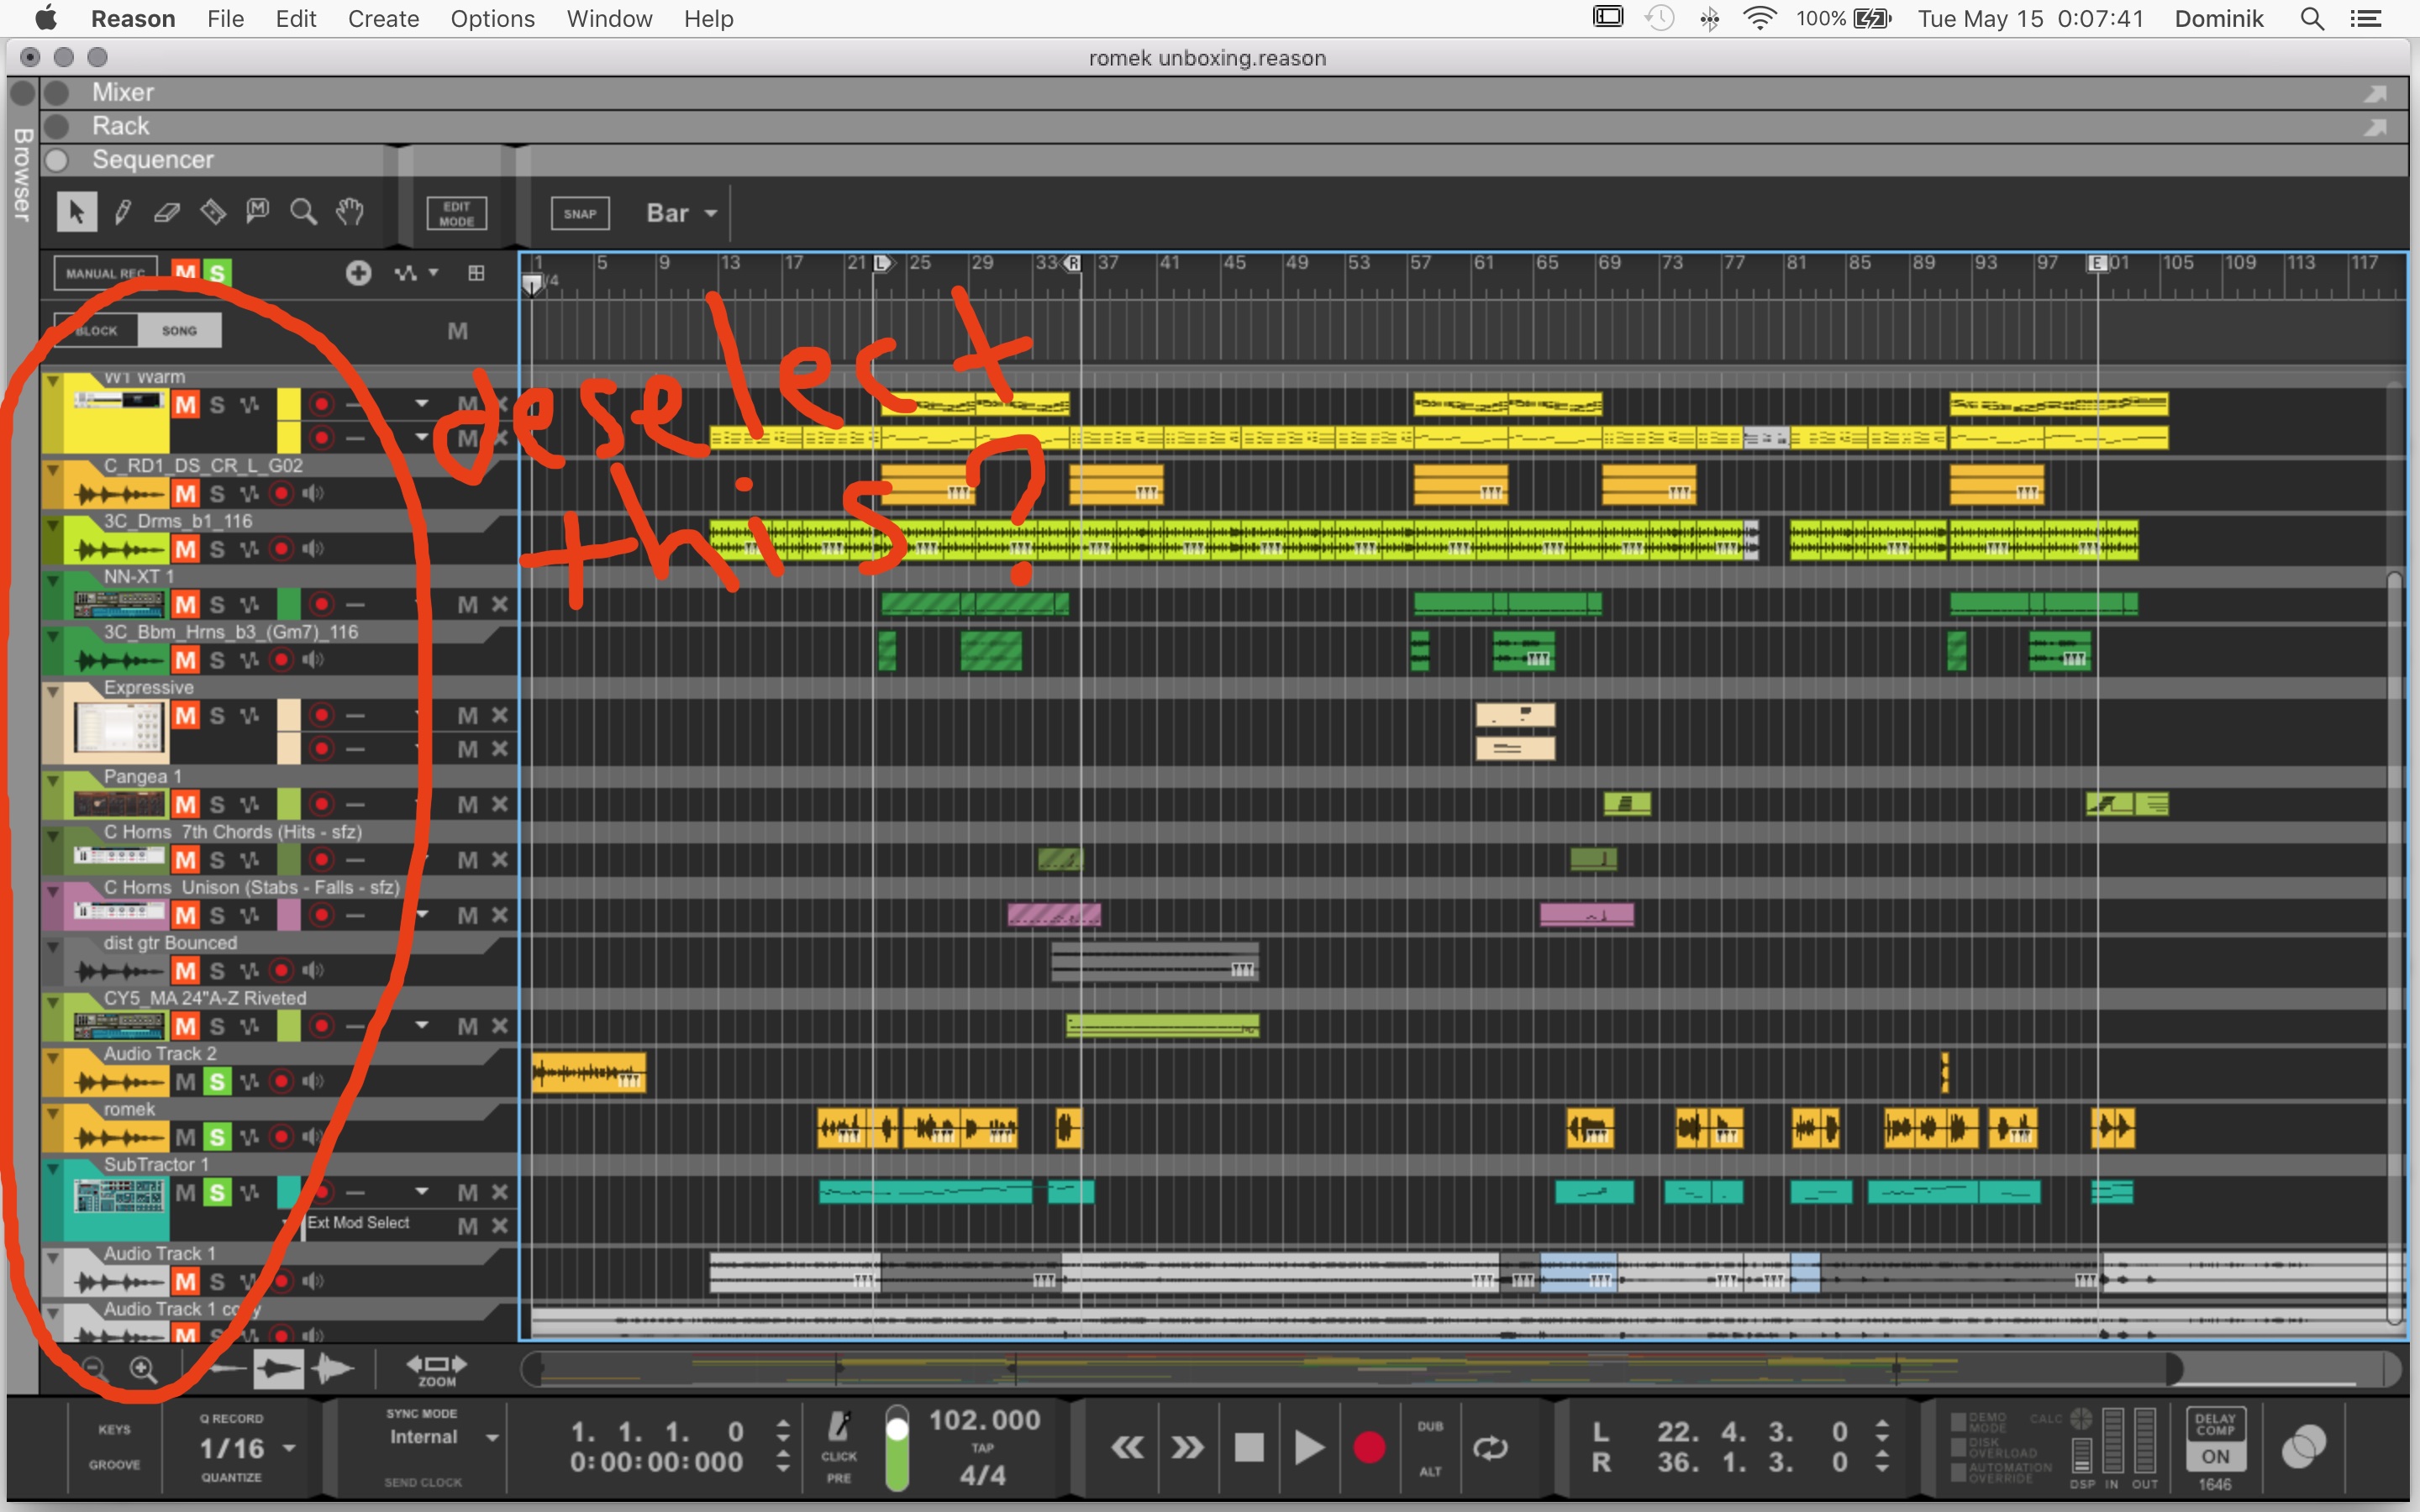This screenshot has width=2420, height=1512.
Task: Click the Wi-Fi status icon
Action: [1759, 19]
